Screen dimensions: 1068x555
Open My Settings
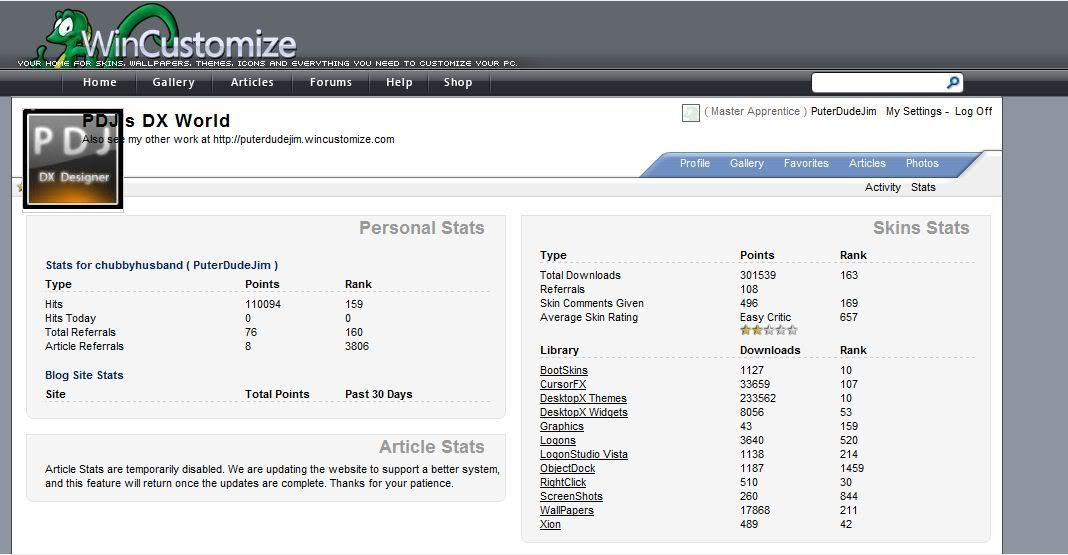(913, 112)
